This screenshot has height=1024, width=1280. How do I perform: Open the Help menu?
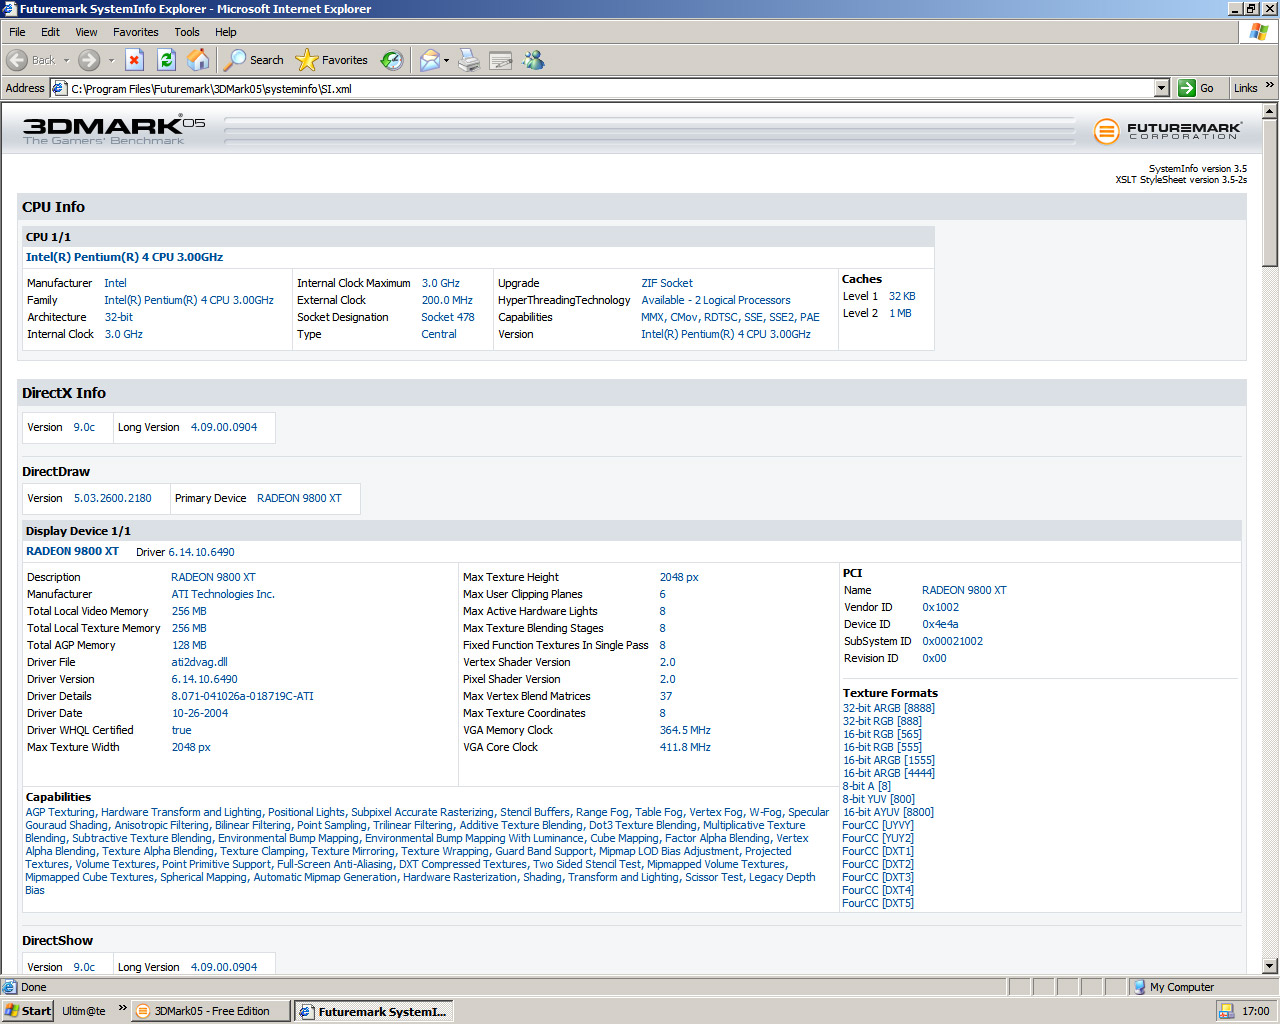point(225,32)
